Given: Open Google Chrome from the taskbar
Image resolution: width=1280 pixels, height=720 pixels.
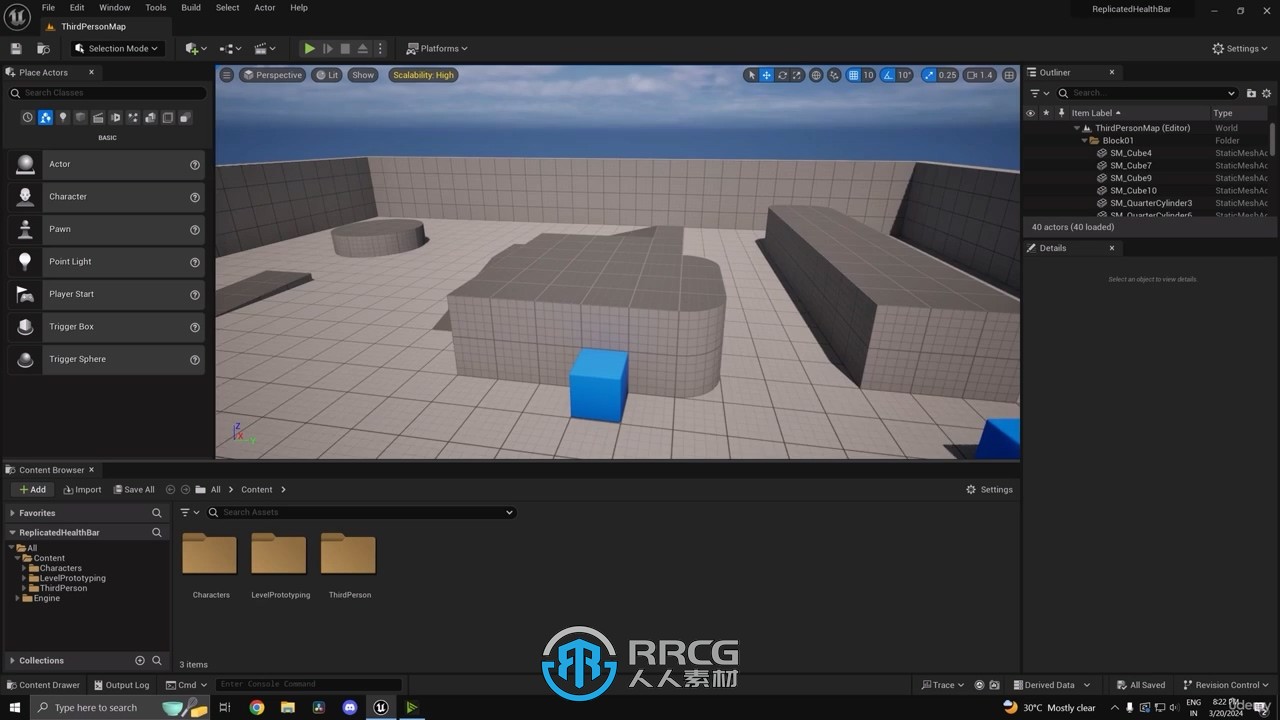Looking at the screenshot, I should click(257, 707).
